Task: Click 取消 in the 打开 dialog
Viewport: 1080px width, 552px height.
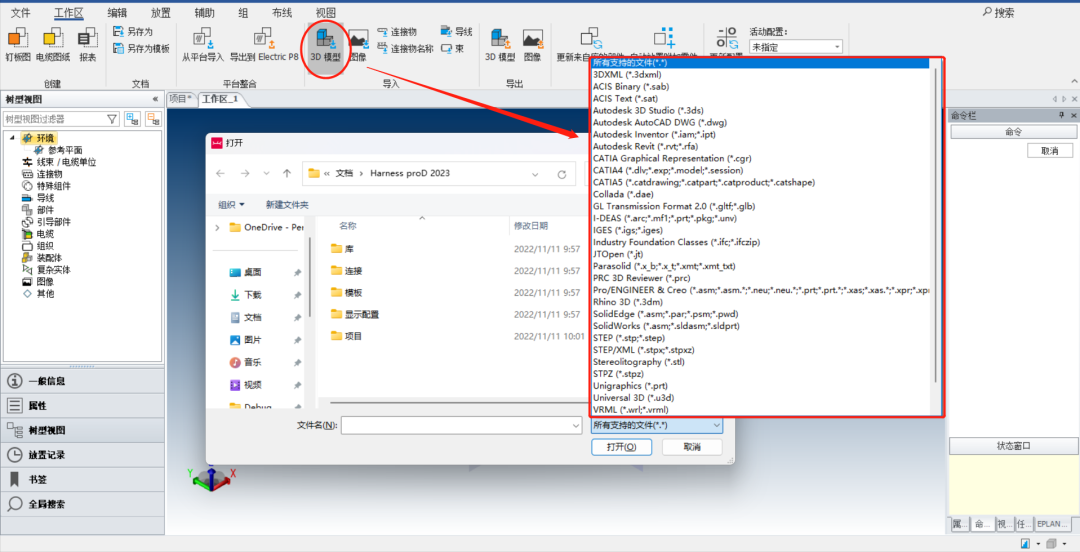Action: coord(692,447)
